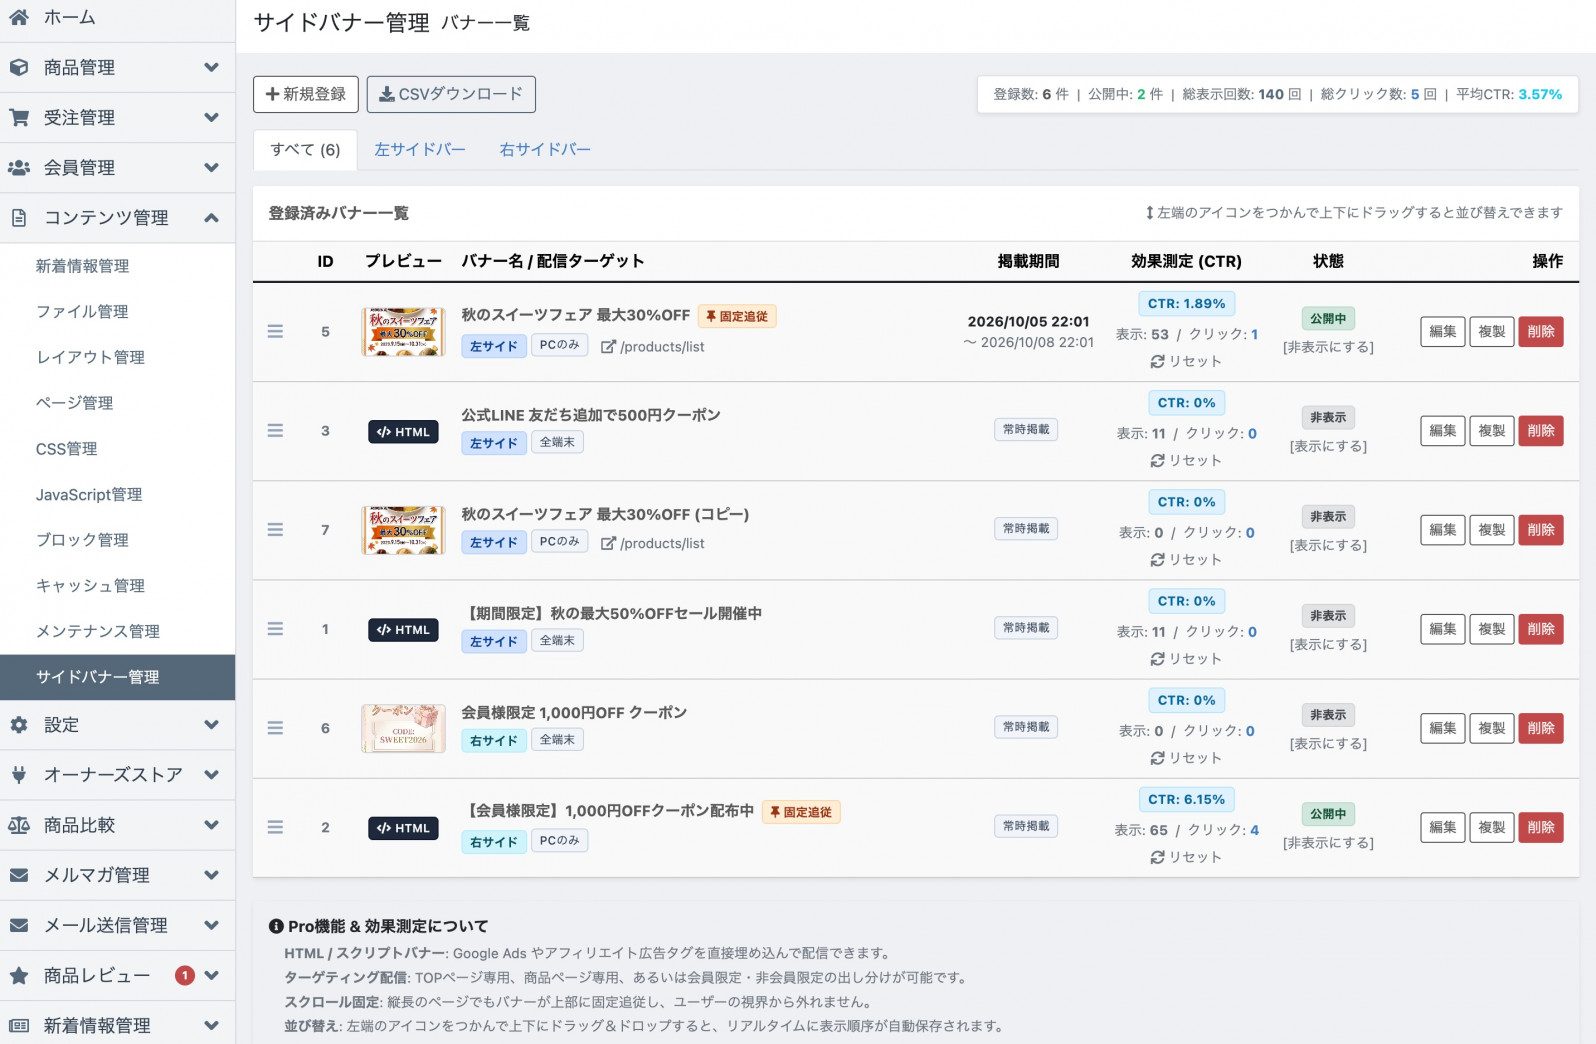This screenshot has height=1044, width=1596.
Task: Open the /products/list link for banner ID 7
Action: [x=653, y=543]
